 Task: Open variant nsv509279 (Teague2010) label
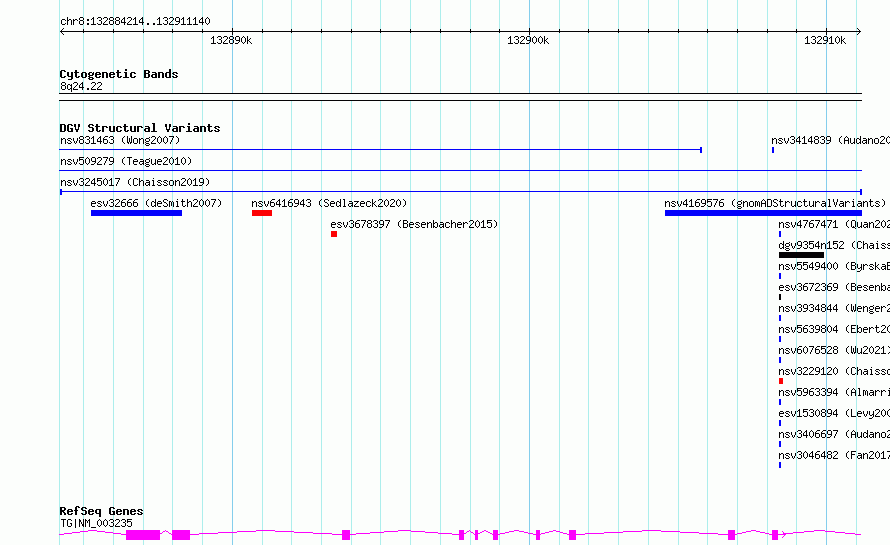tap(126, 161)
